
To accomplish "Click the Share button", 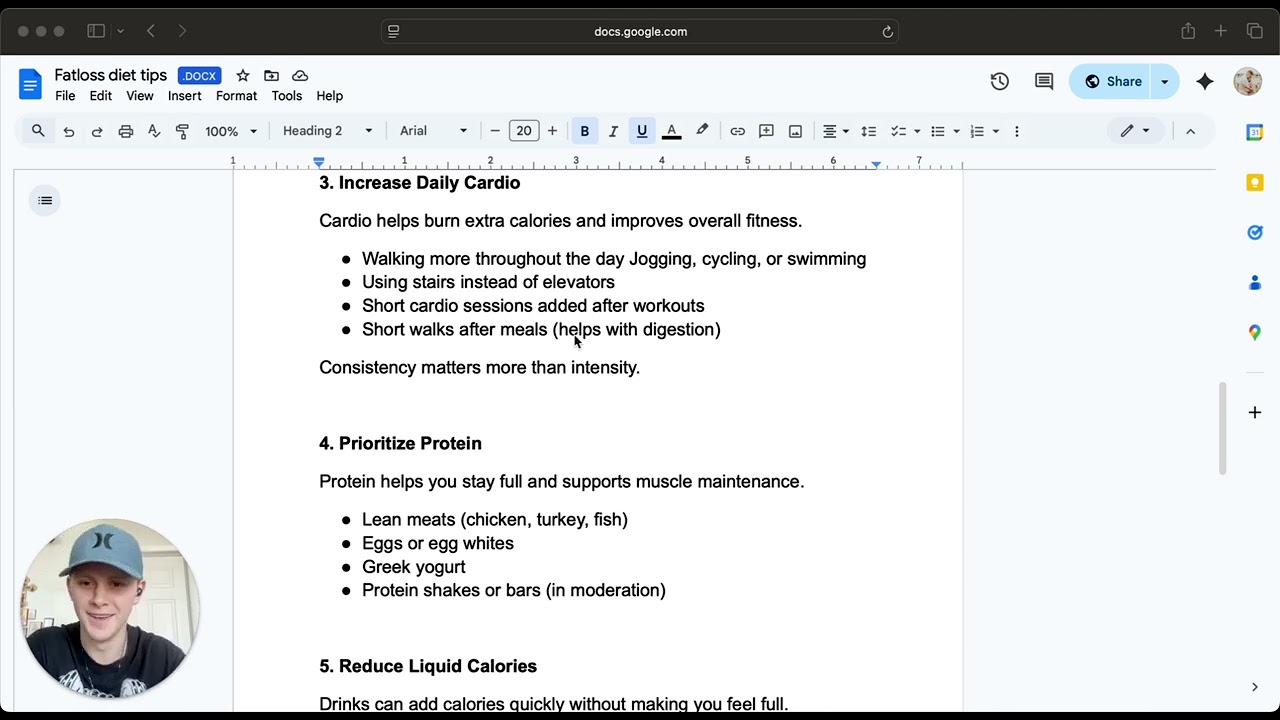I will coord(1111,82).
